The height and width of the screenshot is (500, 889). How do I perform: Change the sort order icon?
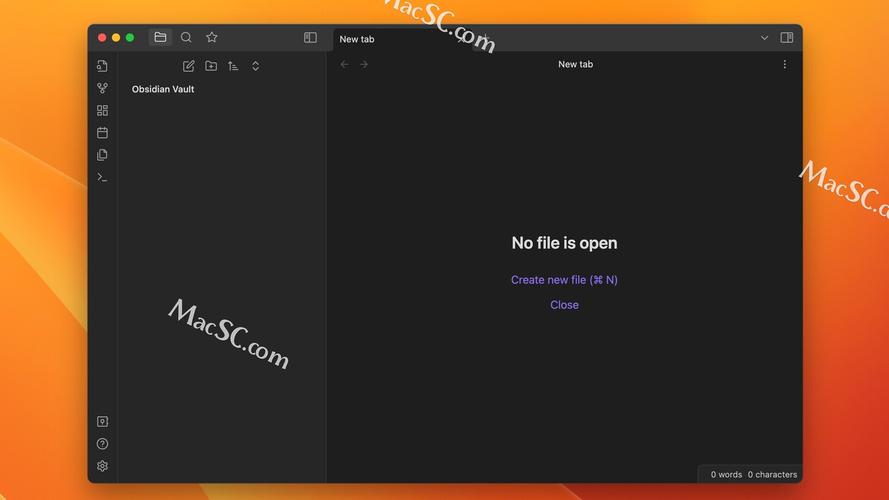click(233, 66)
